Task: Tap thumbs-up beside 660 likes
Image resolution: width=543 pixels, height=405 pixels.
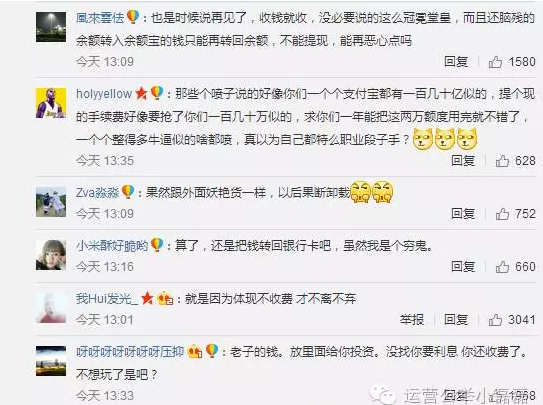Action: coord(502,267)
